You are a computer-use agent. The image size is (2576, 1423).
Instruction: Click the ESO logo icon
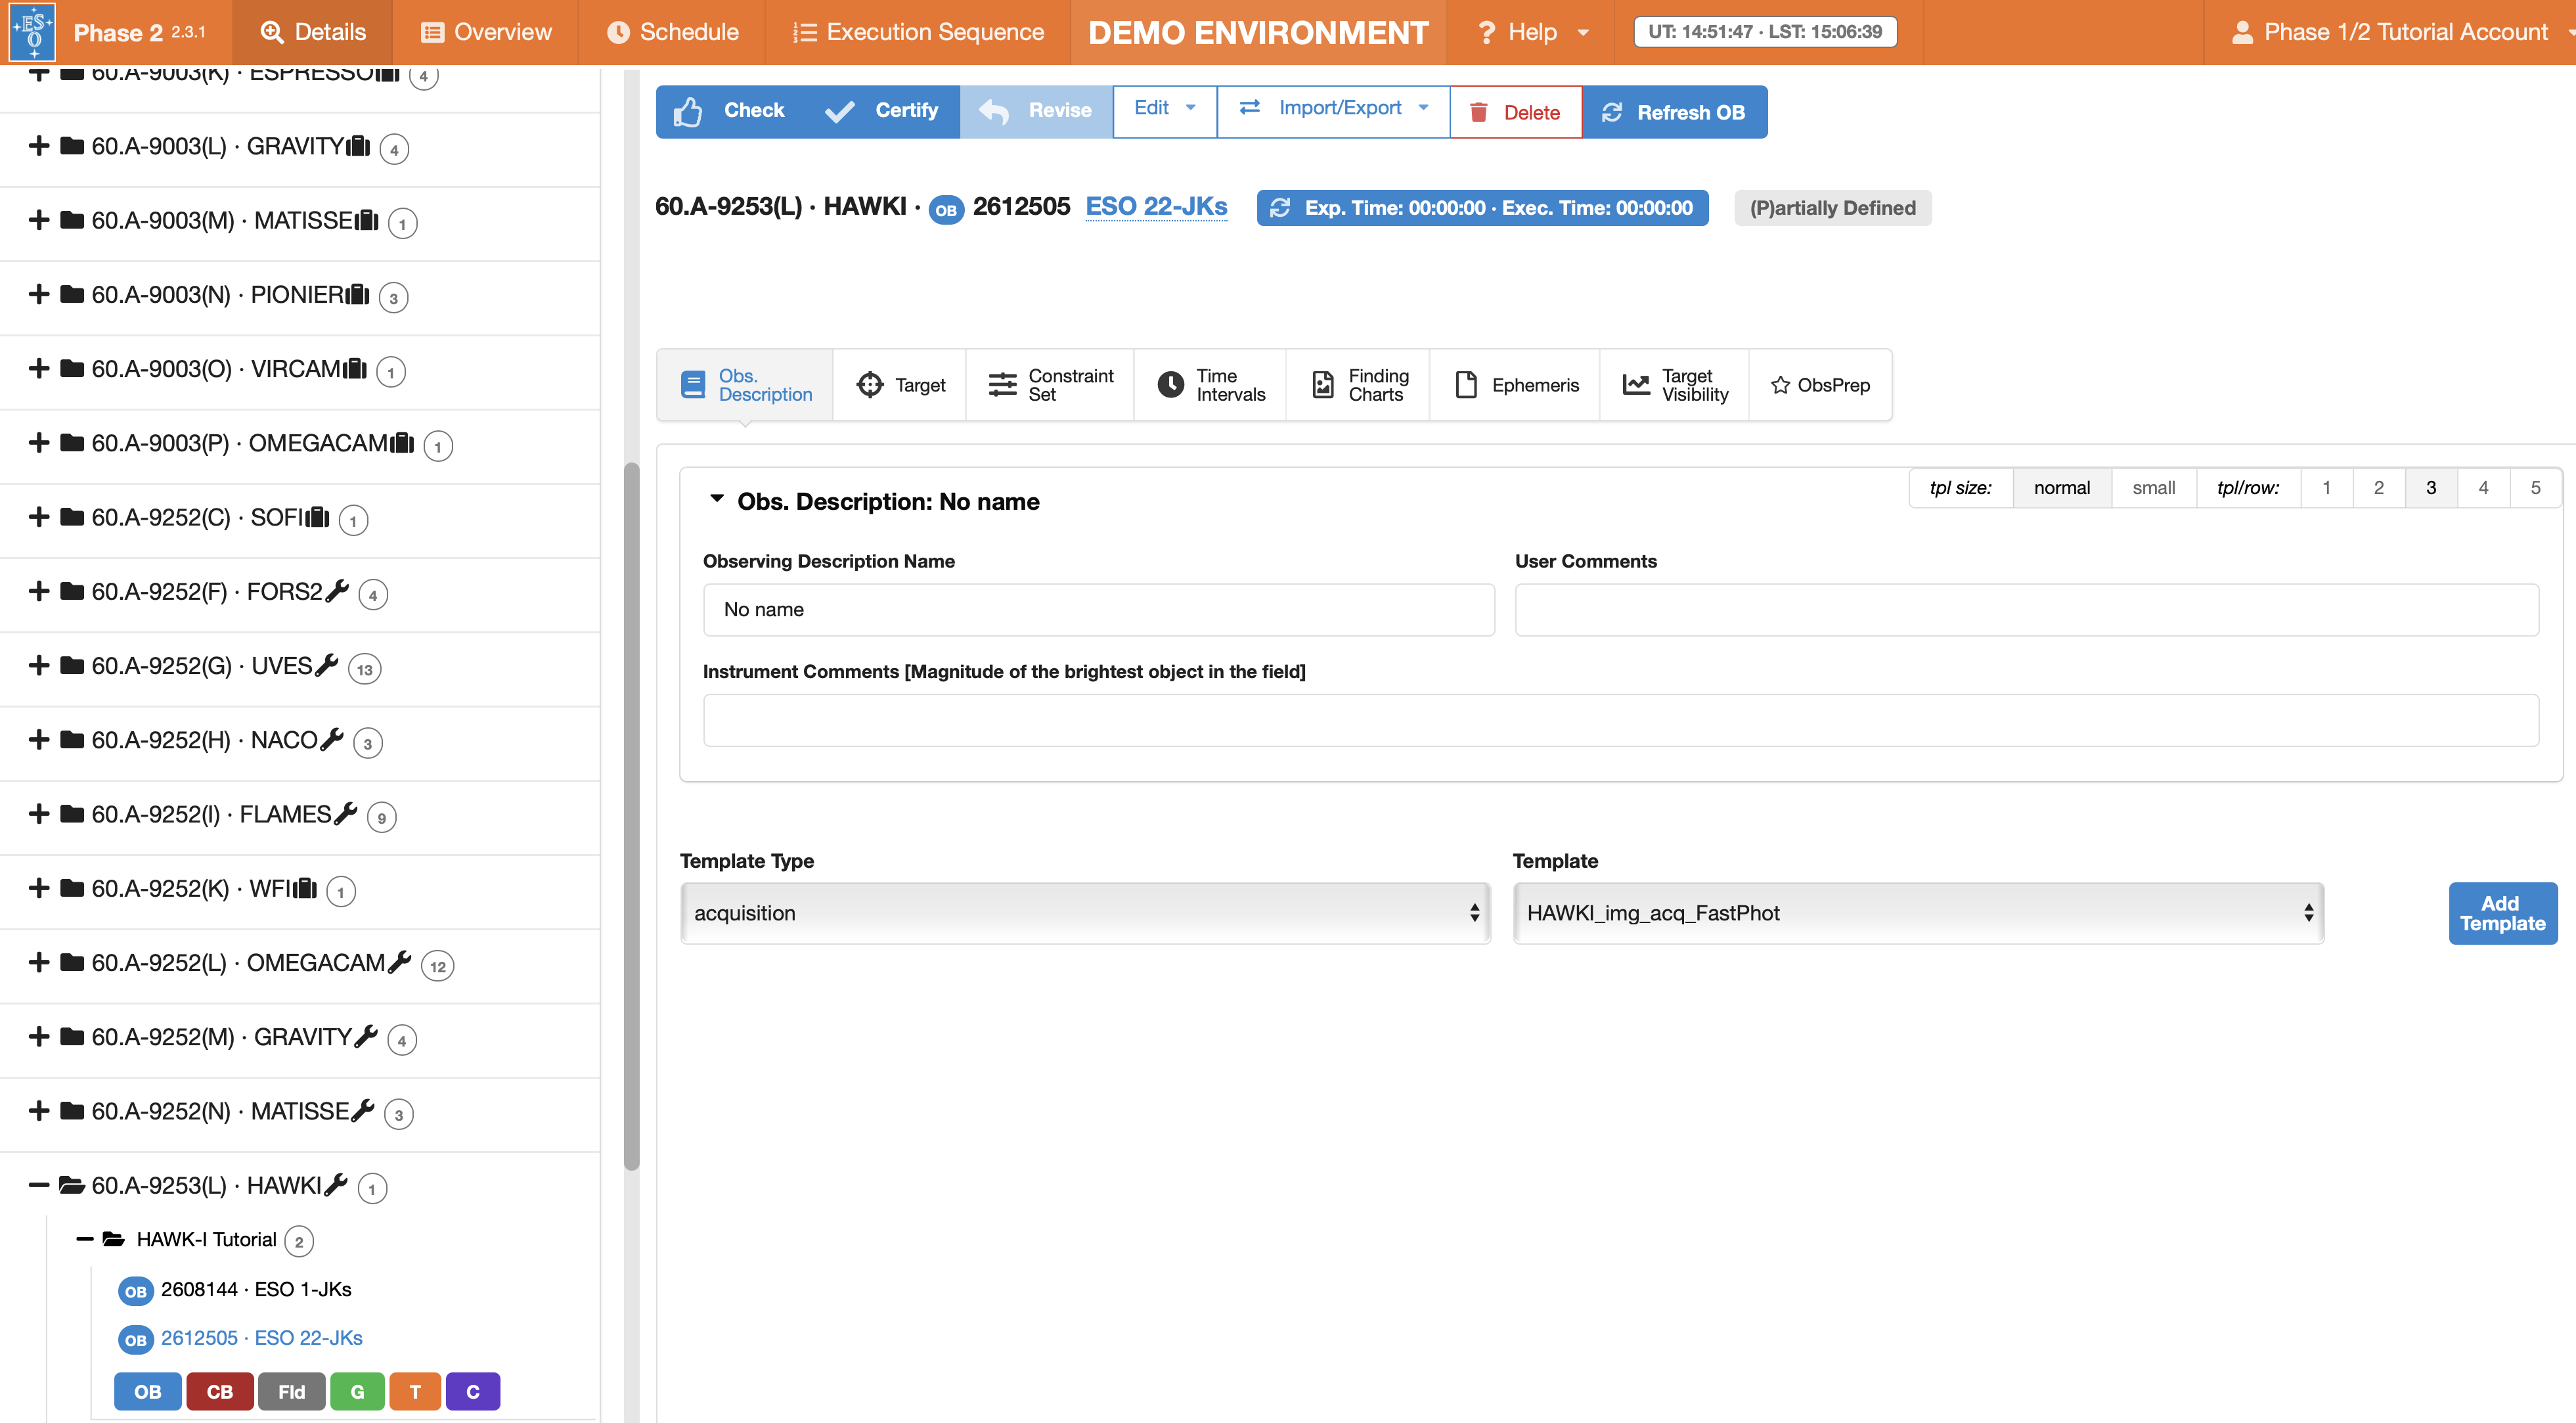pos(32,32)
